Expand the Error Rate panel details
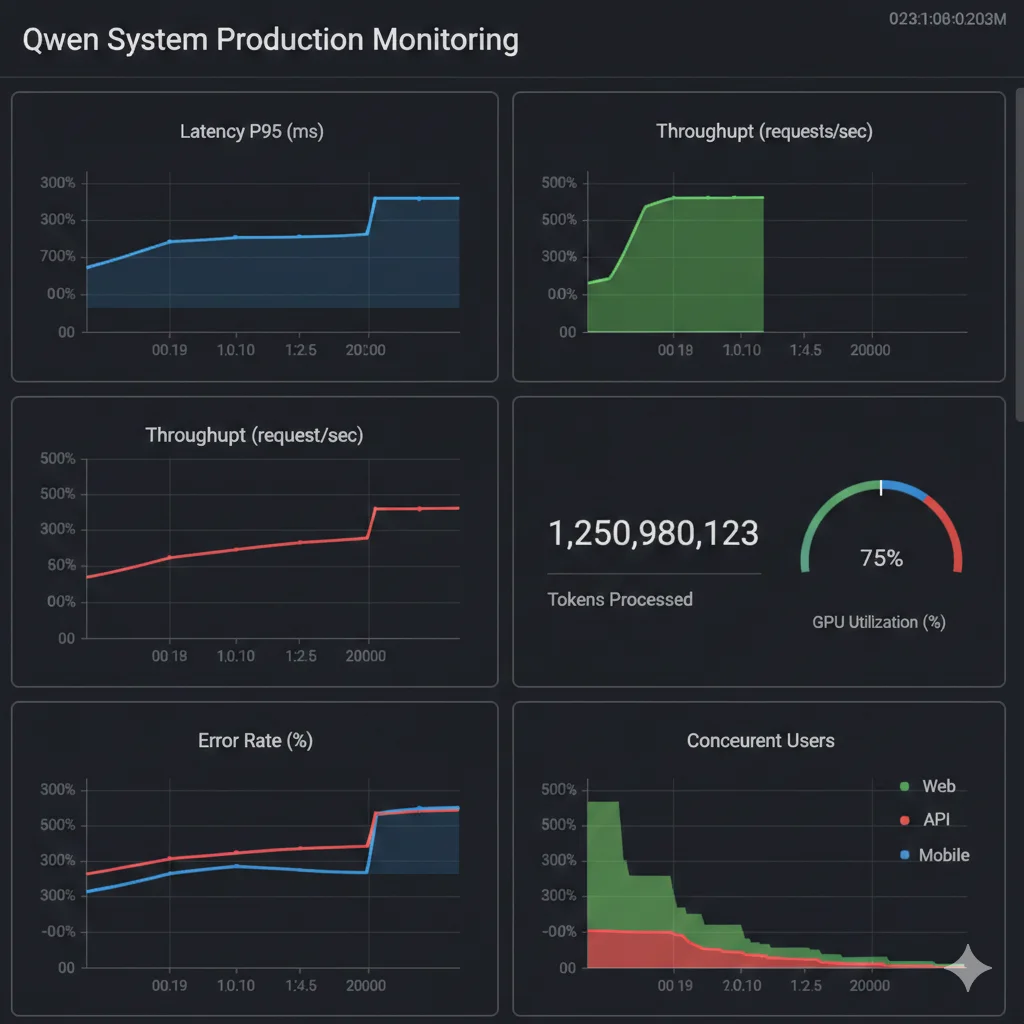 (x=254, y=741)
